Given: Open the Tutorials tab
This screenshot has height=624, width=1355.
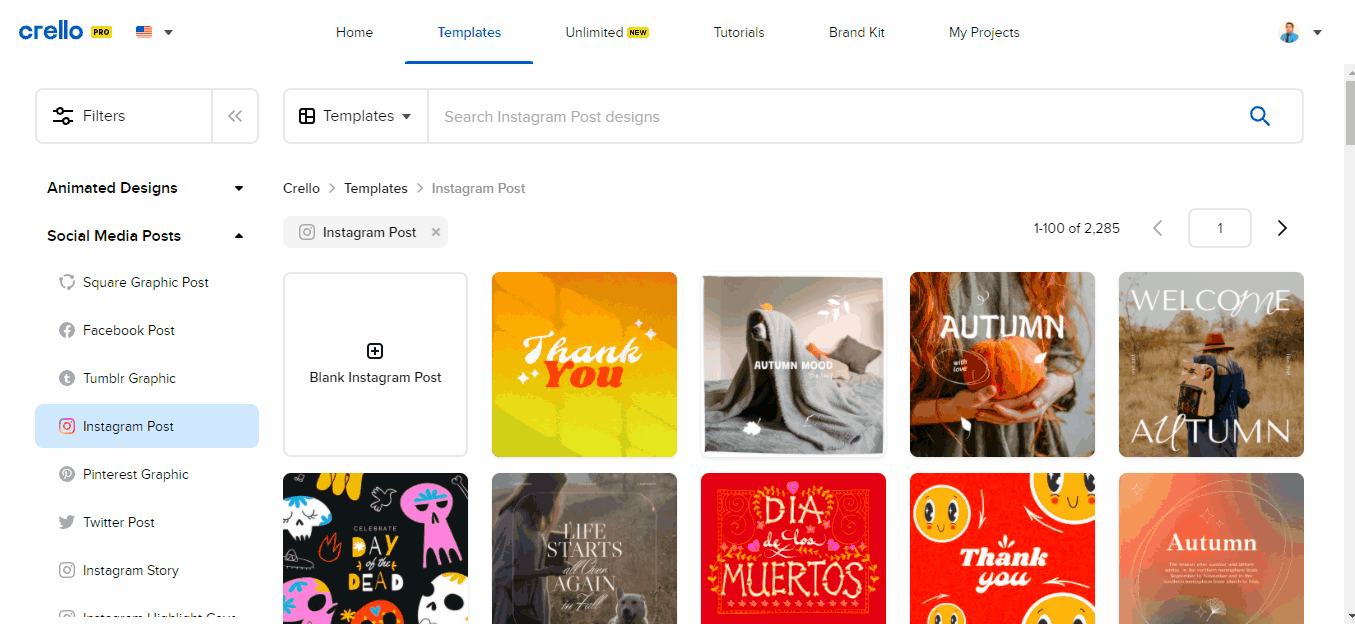Looking at the screenshot, I should 739,32.
